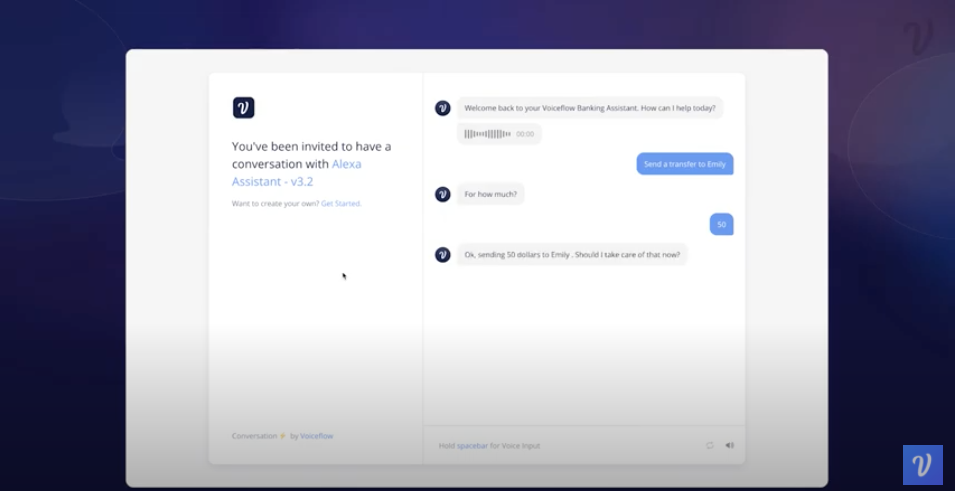Select the 'Send a transfer to Emily' bubble
955x491 pixels.
[x=685, y=164]
